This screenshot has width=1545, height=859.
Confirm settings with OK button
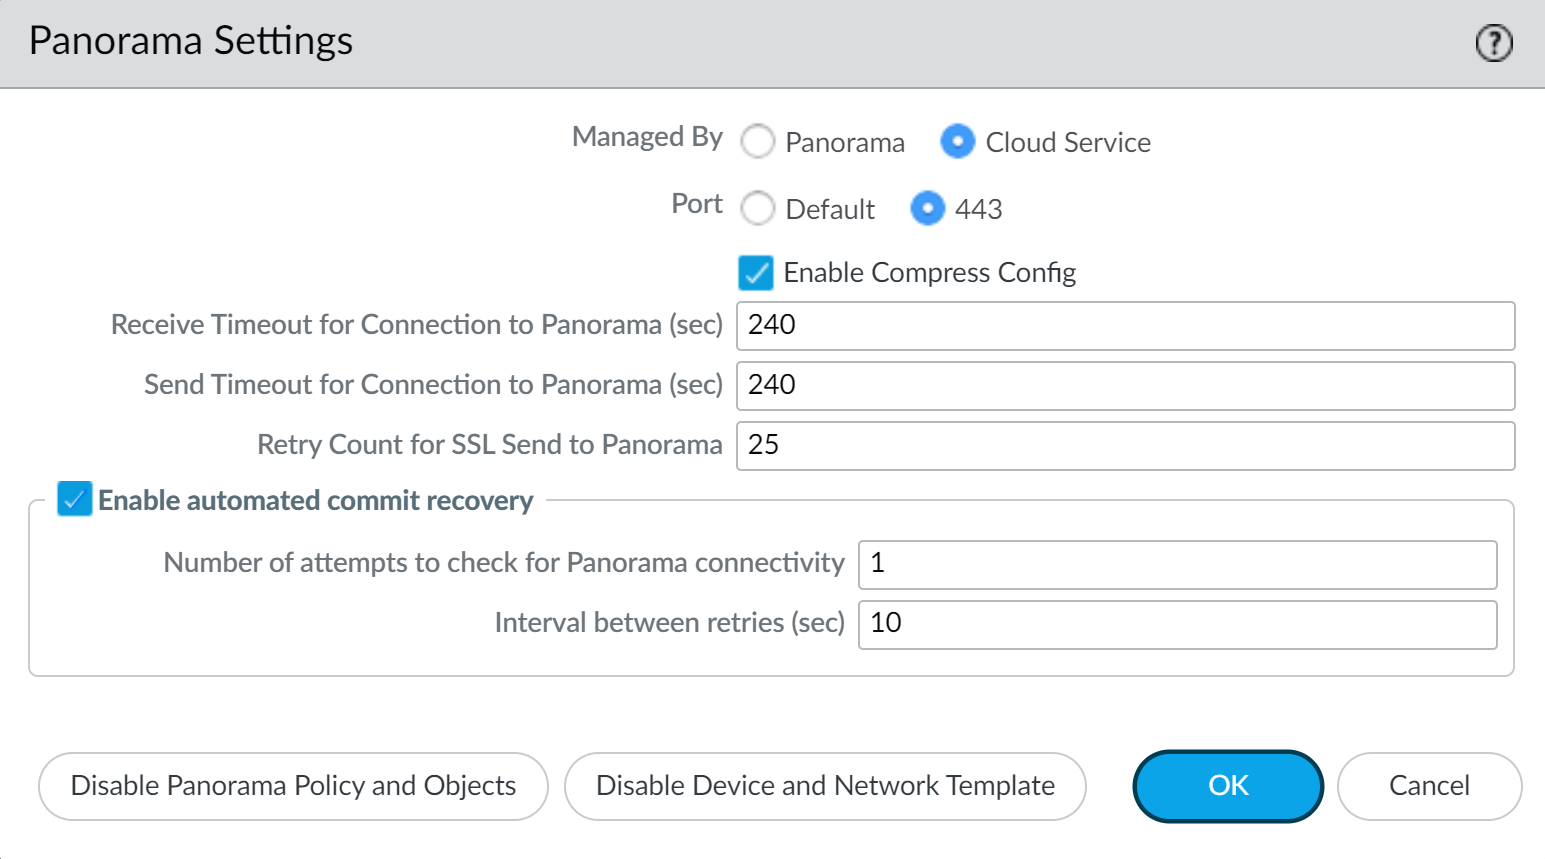(1228, 786)
